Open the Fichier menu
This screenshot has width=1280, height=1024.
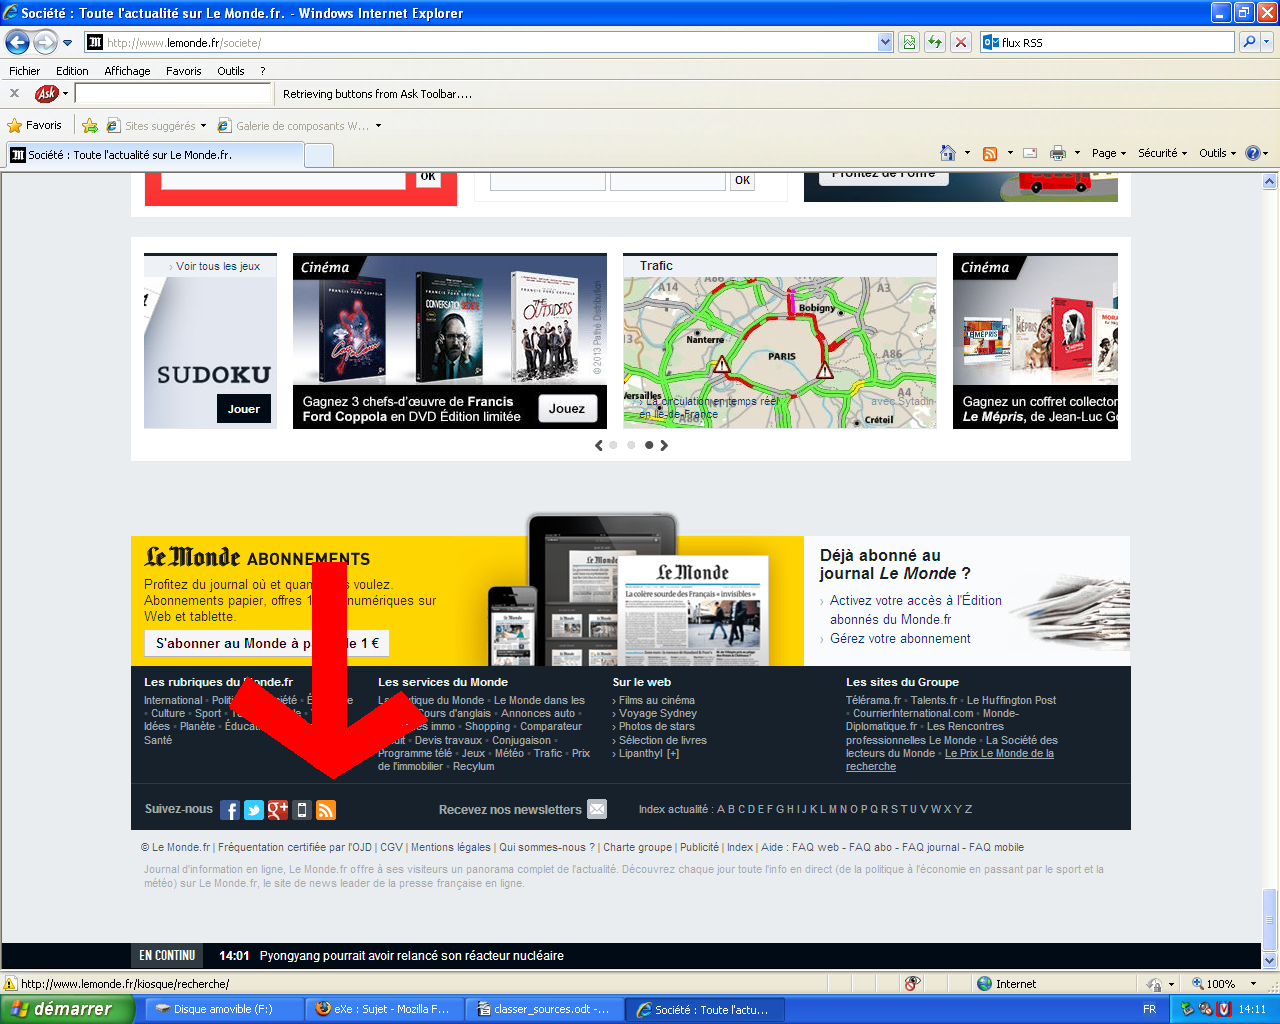point(25,71)
